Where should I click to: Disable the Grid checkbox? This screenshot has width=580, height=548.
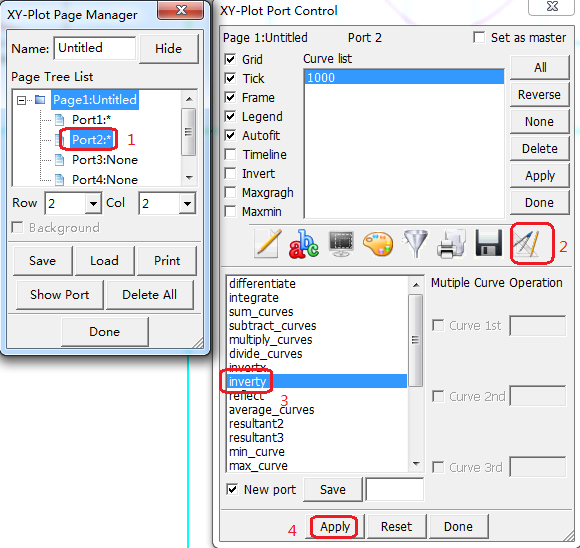pyautogui.click(x=230, y=59)
